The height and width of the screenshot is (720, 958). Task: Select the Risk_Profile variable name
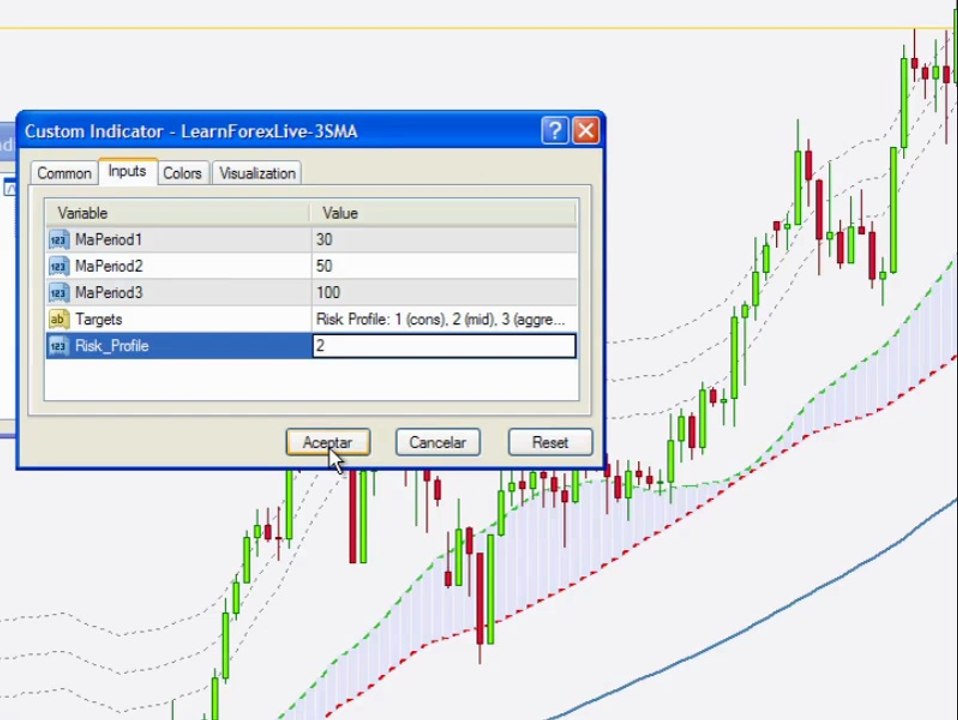[112, 346]
